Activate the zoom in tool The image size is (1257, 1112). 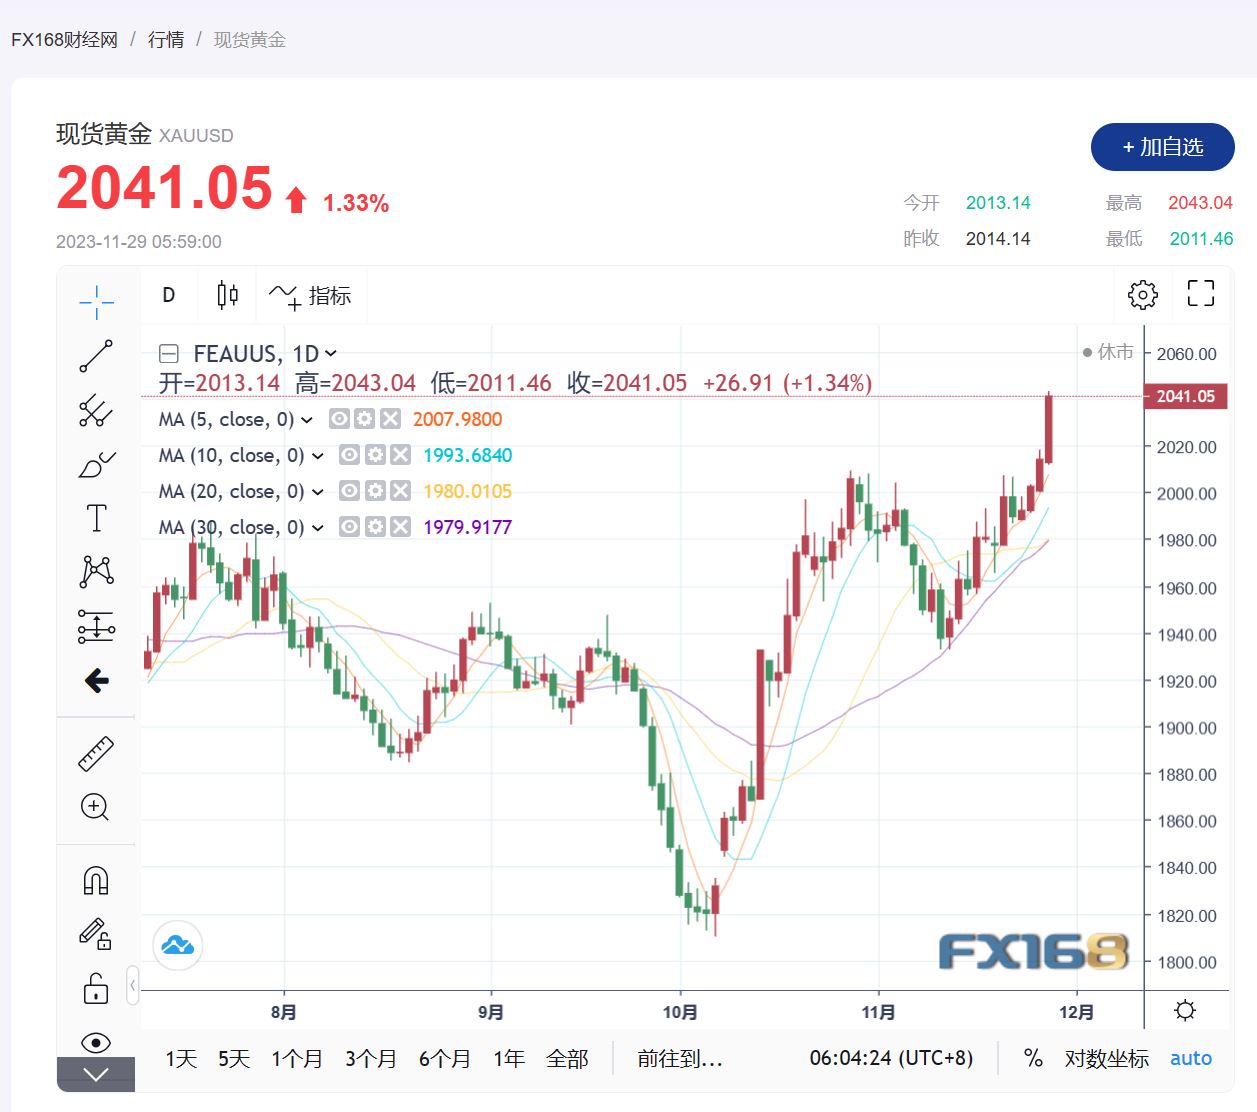point(96,807)
